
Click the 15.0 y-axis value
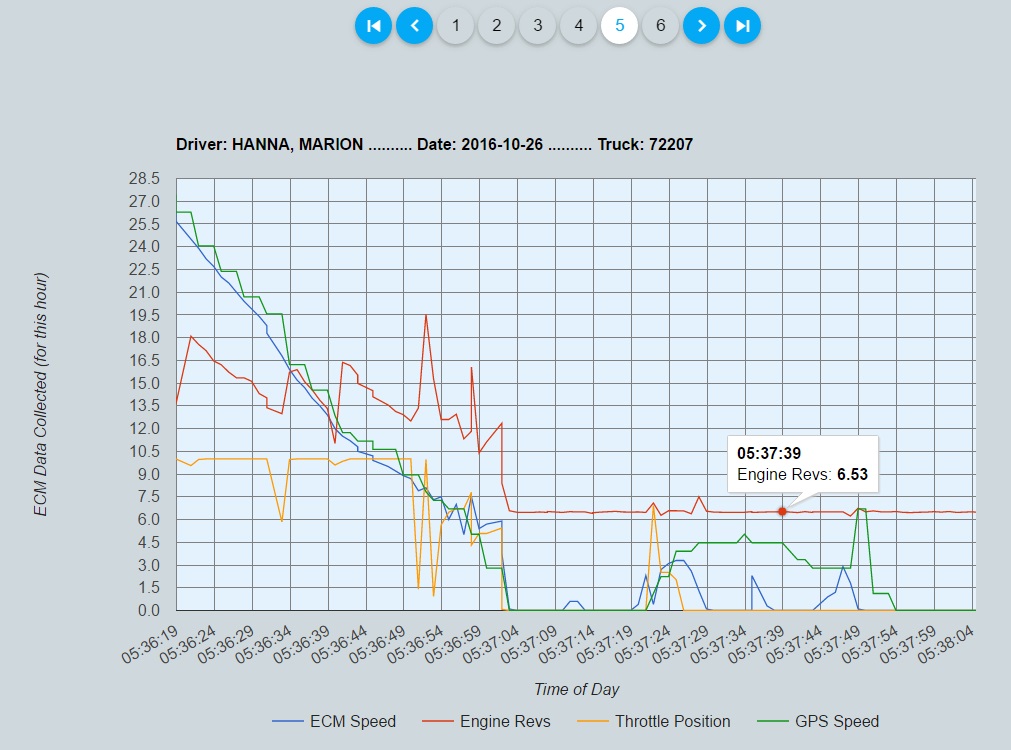(144, 383)
